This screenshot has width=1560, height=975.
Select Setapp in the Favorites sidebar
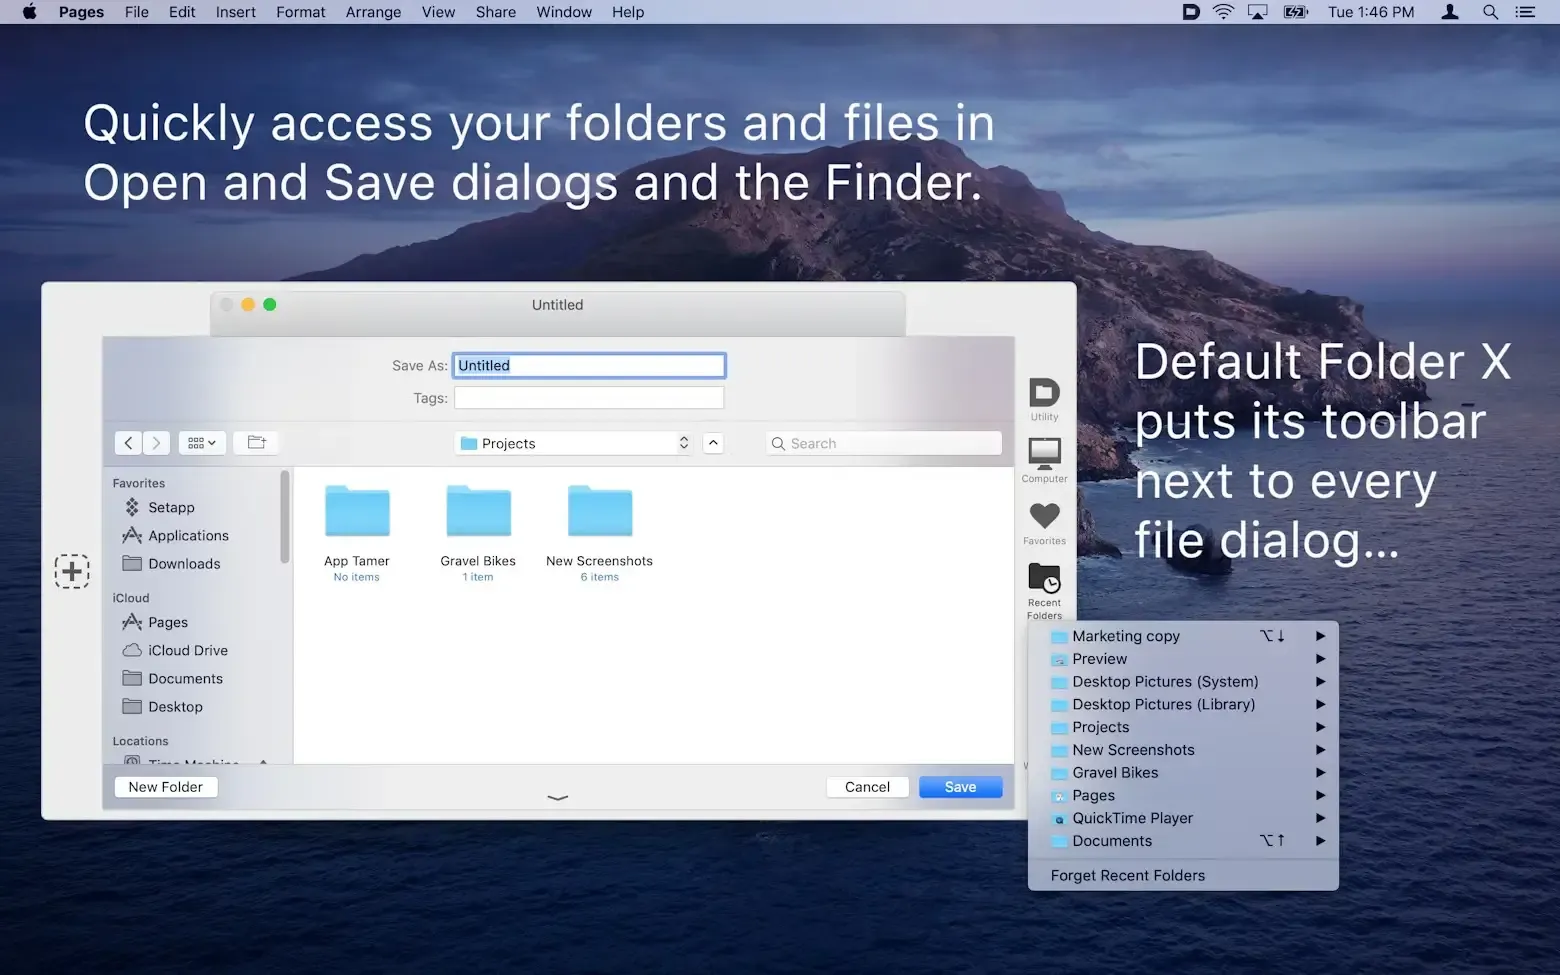tap(170, 507)
